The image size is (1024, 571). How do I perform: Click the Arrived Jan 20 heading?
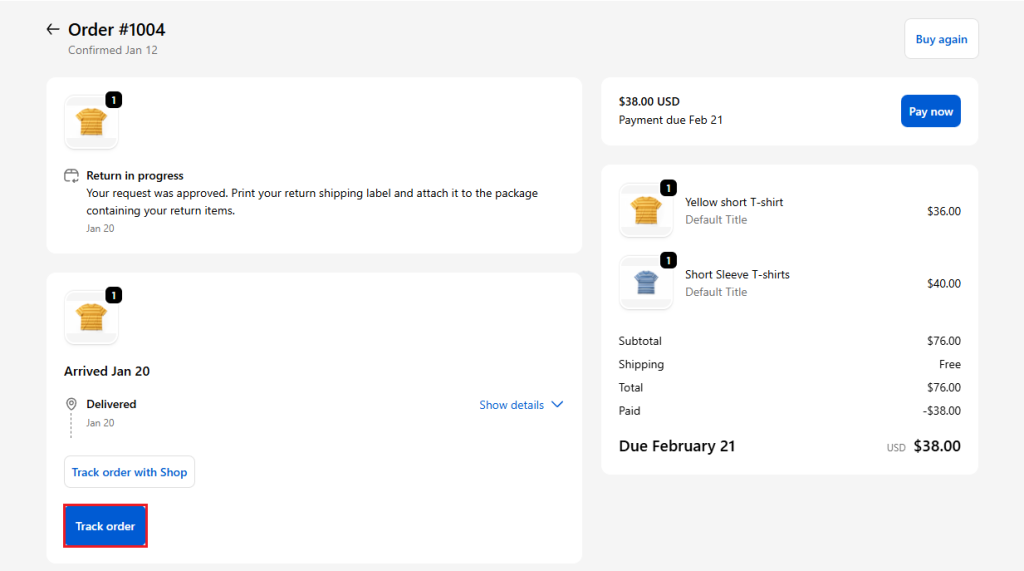click(x=106, y=371)
